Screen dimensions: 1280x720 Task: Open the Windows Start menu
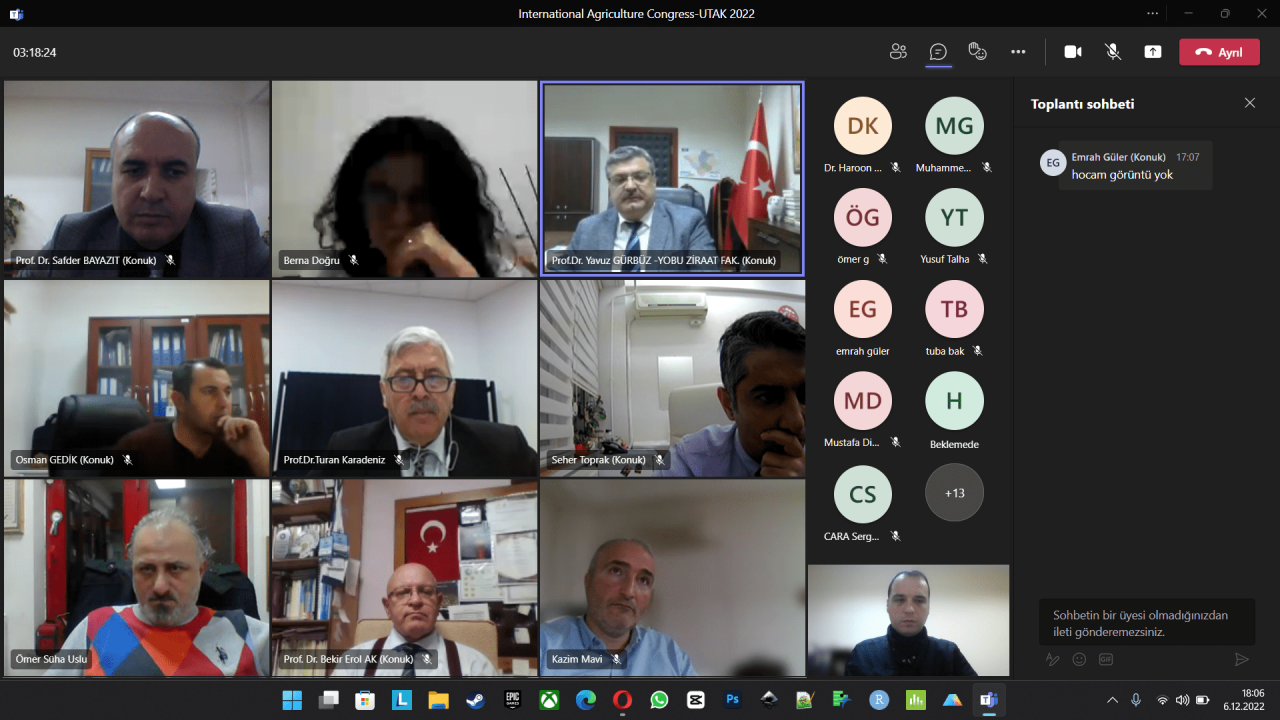(x=292, y=700)
